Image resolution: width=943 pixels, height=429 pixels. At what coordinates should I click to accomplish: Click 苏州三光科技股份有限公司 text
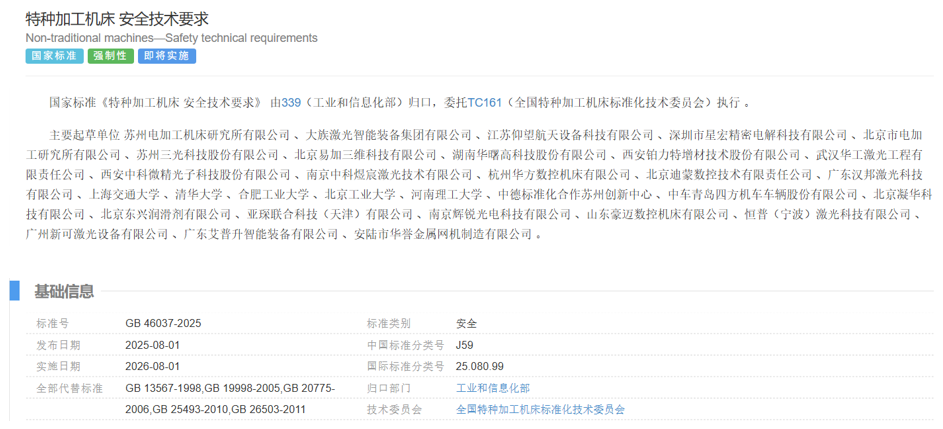[x=207, y=155]
